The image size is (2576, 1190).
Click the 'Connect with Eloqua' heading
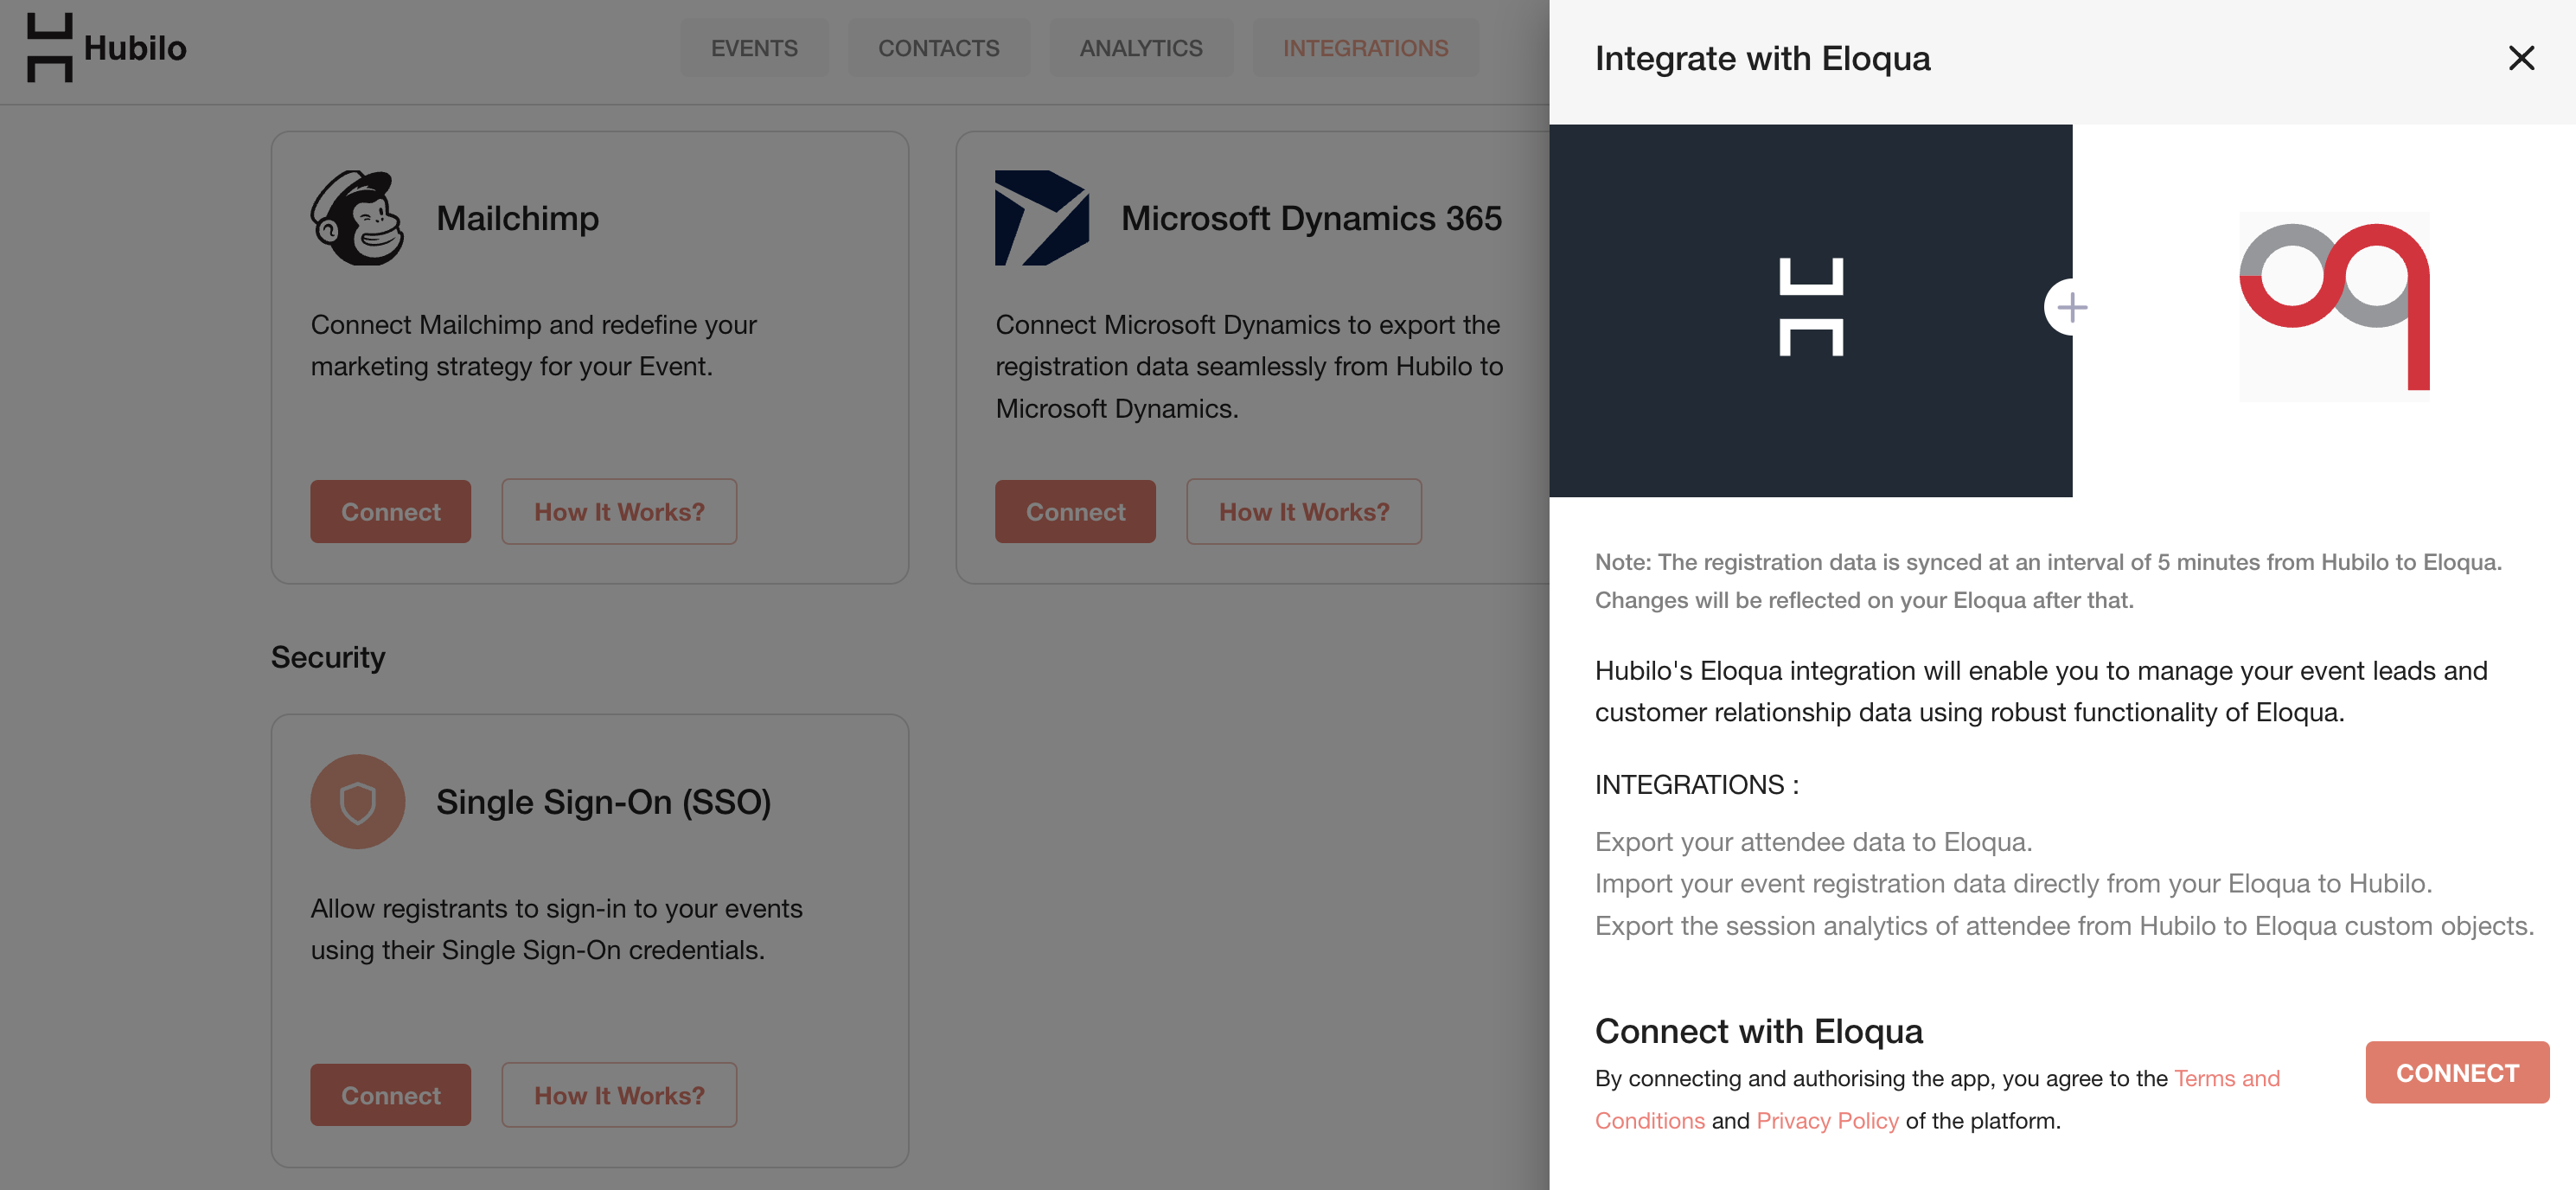point(1759,1031)
